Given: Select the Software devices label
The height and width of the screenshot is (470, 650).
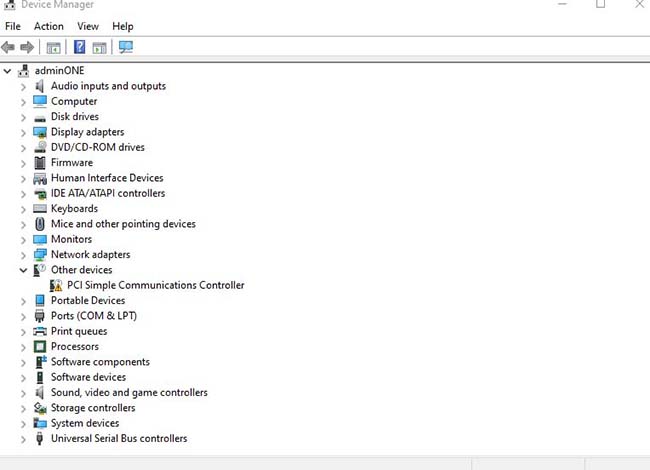Looking at the screenshot, I should click(88, 377).
